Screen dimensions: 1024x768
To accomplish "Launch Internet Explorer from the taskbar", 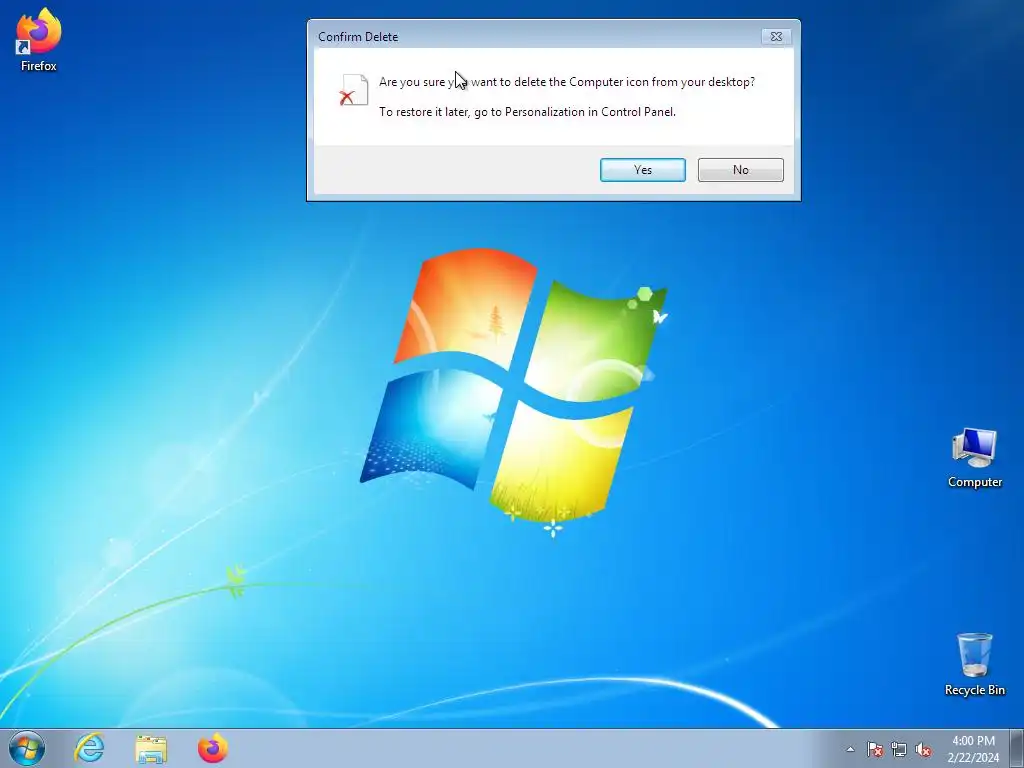I will (89, 748).
